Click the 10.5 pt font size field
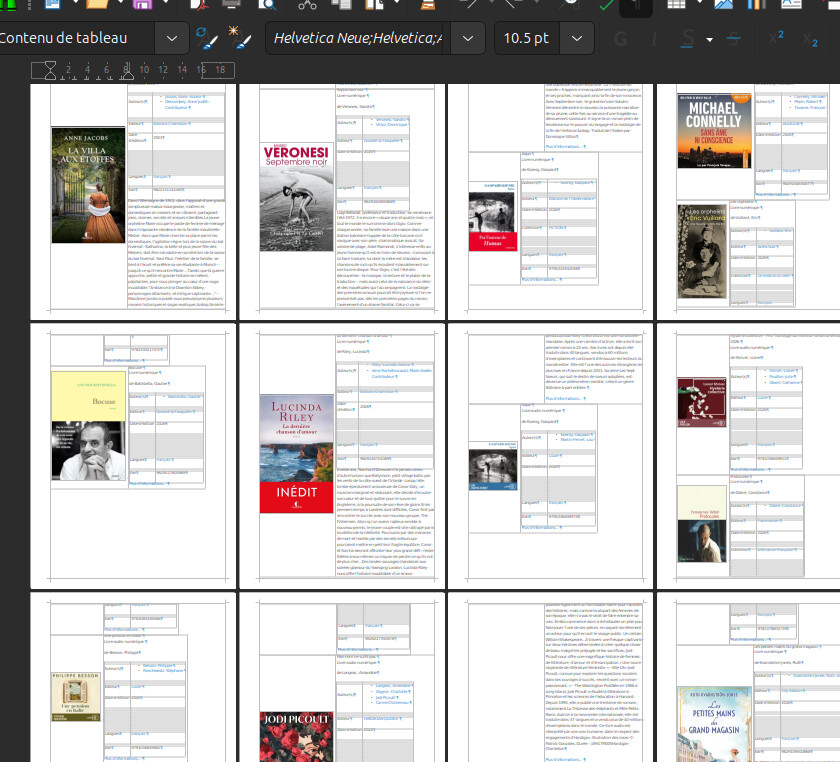 [x=526, y=39]
